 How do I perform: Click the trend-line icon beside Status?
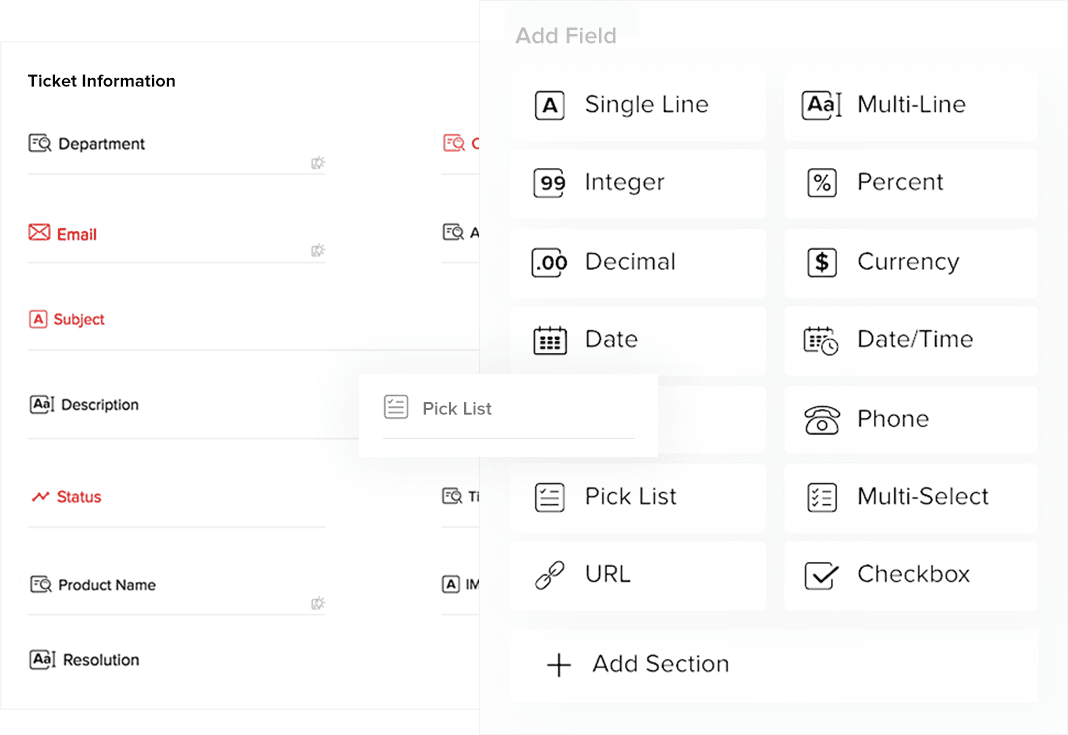(40, 496)
